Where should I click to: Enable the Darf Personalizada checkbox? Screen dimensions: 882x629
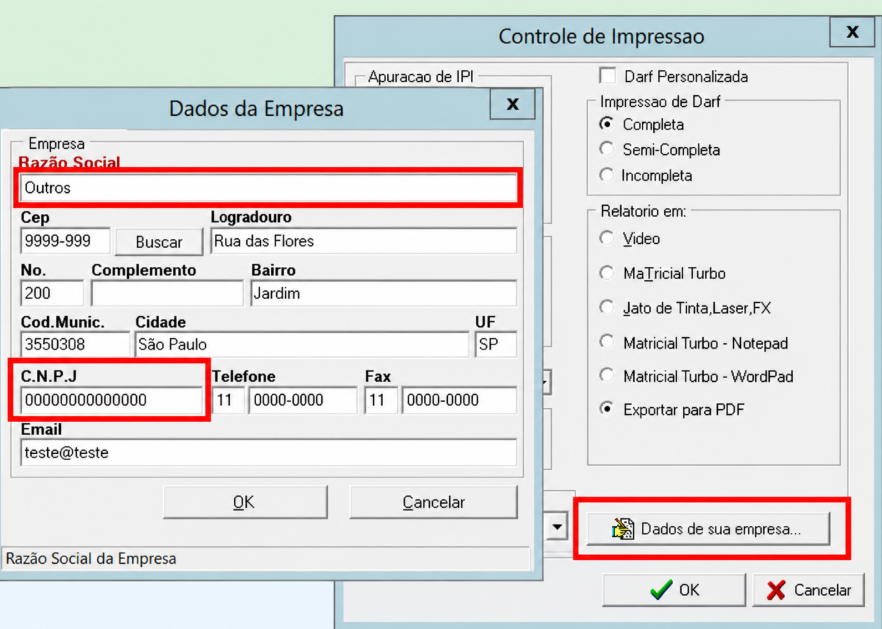tap(608, 76)
